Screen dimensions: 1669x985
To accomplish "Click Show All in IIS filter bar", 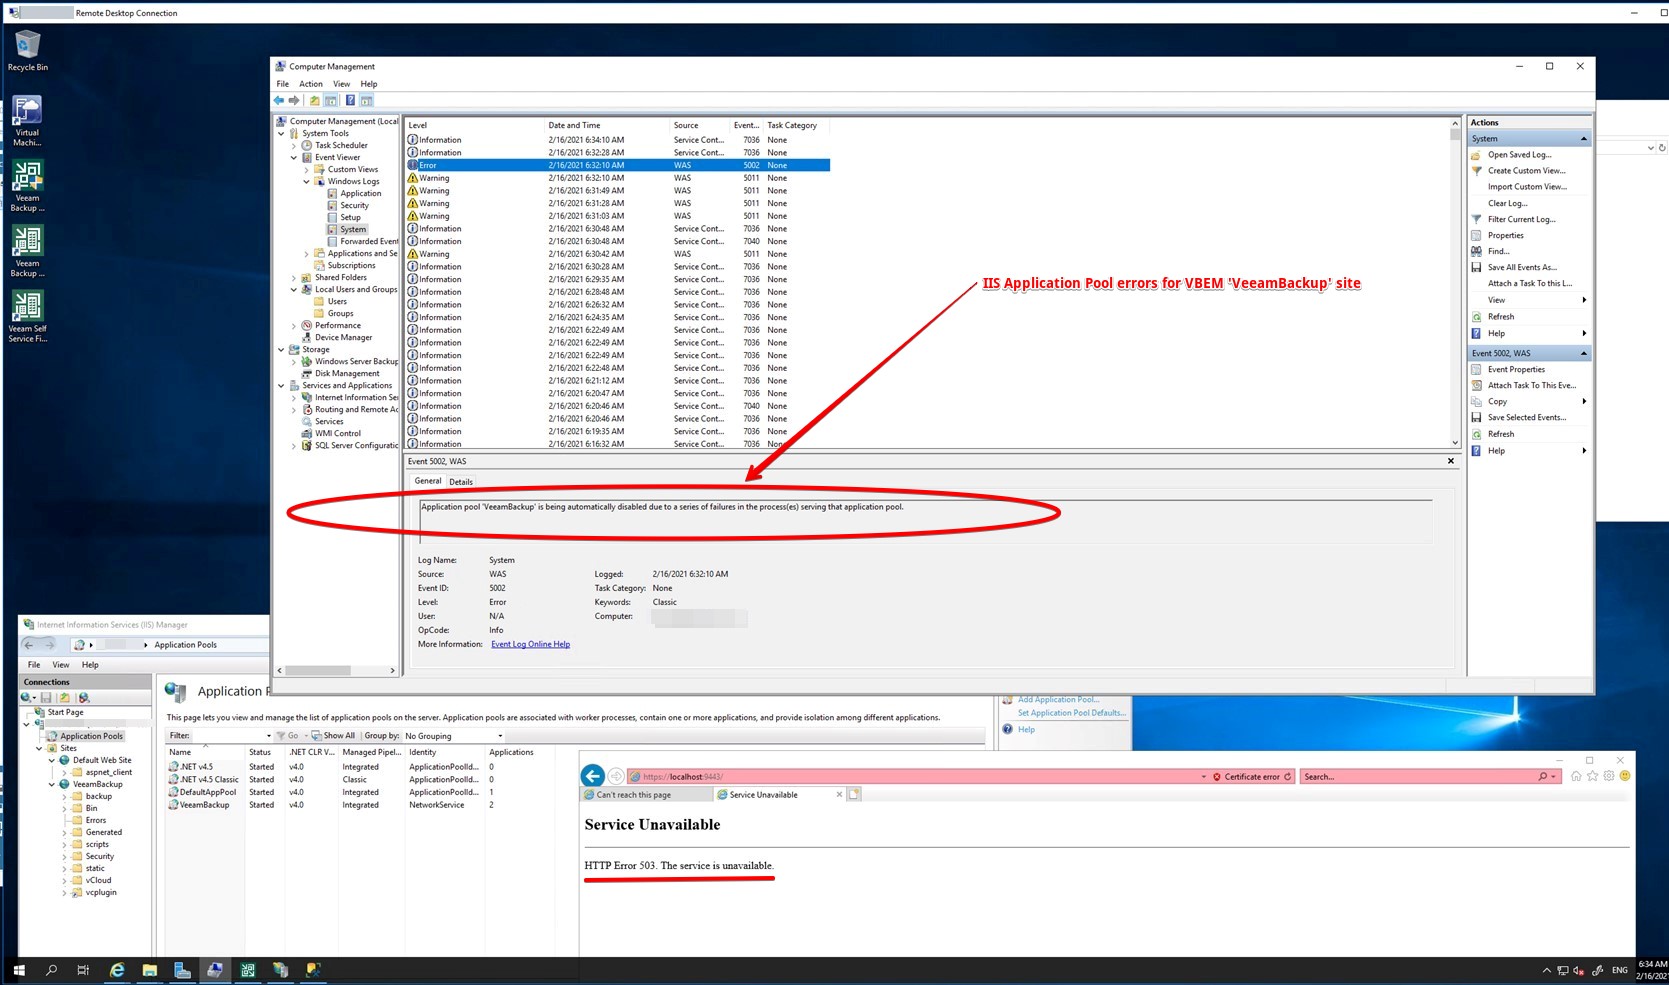I will click(333, 736).
